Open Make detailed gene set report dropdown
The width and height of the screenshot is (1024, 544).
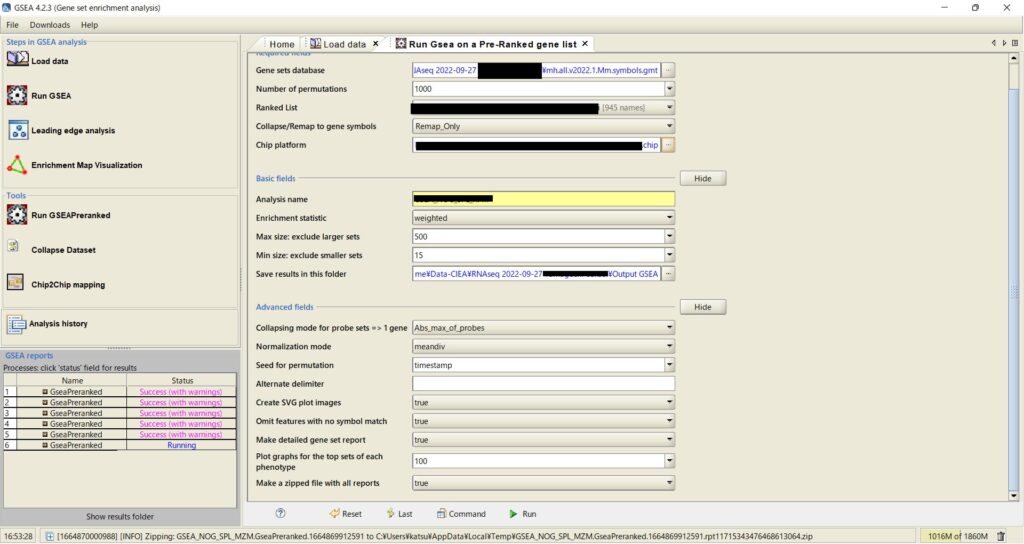[x=669, y=440]
